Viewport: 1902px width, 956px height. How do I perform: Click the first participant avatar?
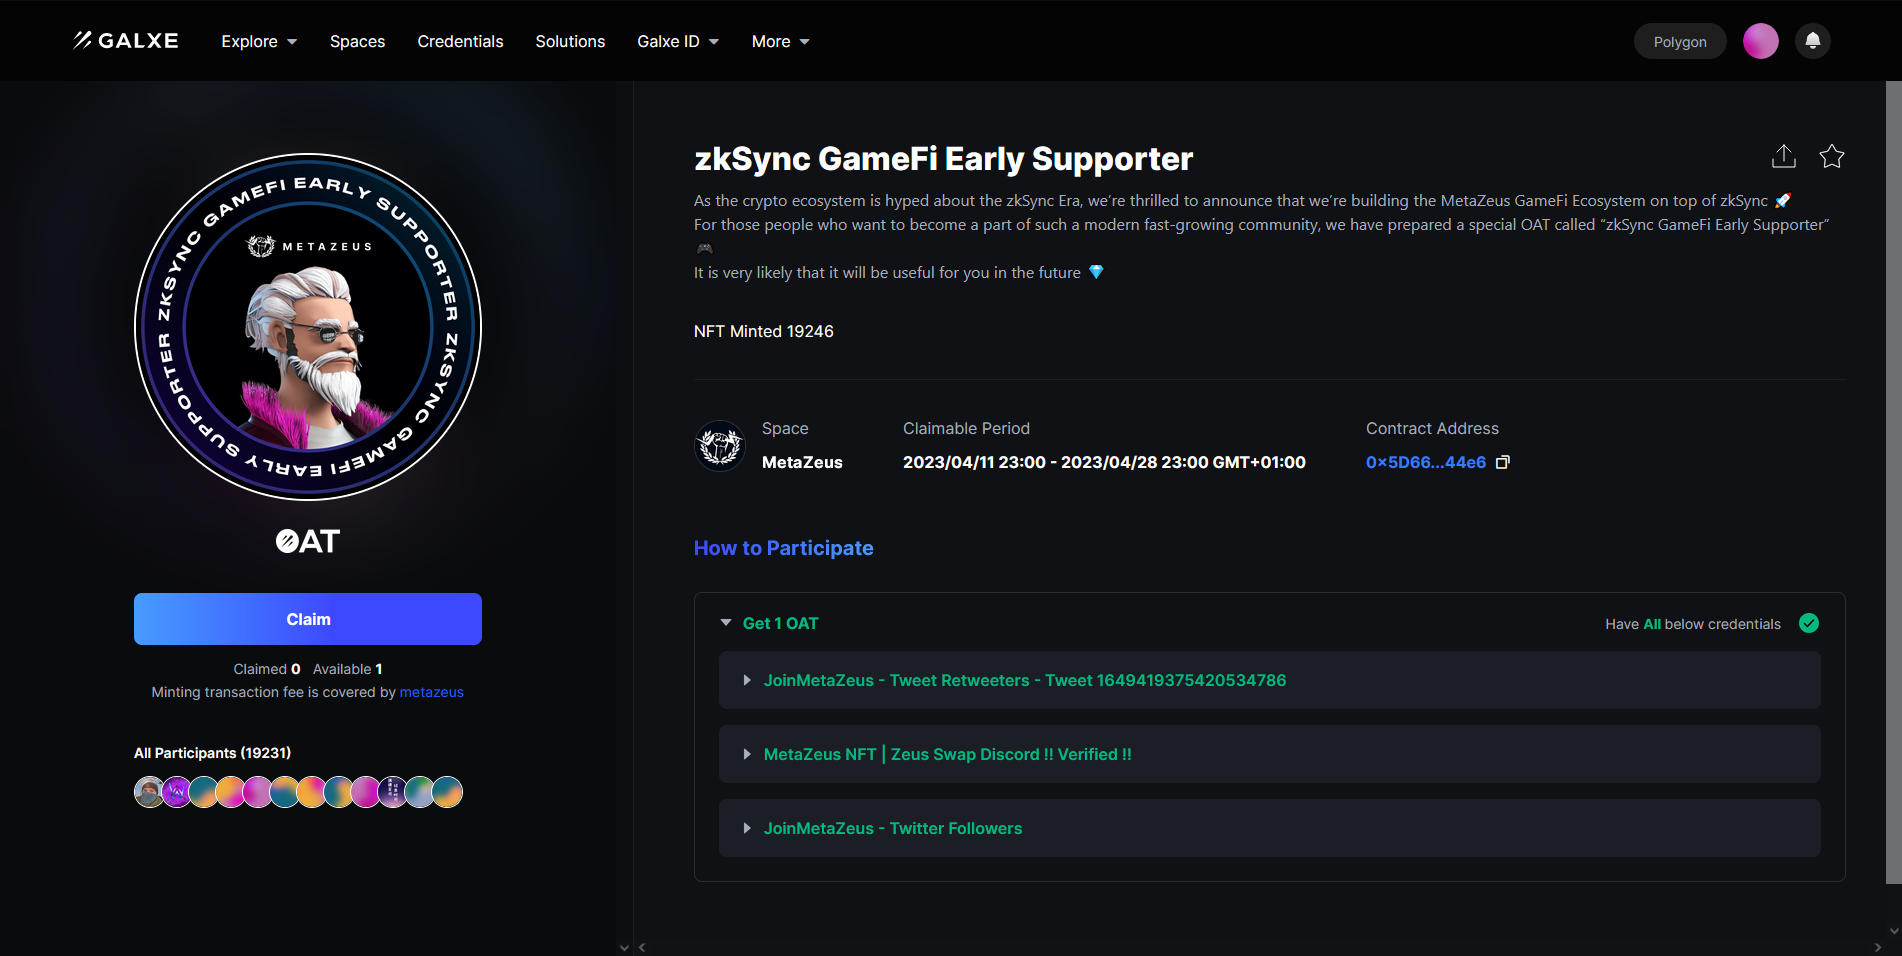point(149,792)
